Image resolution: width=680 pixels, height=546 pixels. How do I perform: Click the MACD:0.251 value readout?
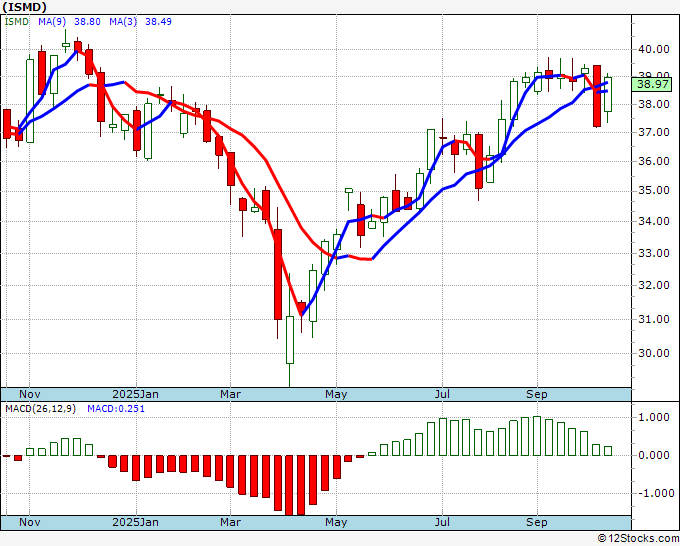pos(116,409)
